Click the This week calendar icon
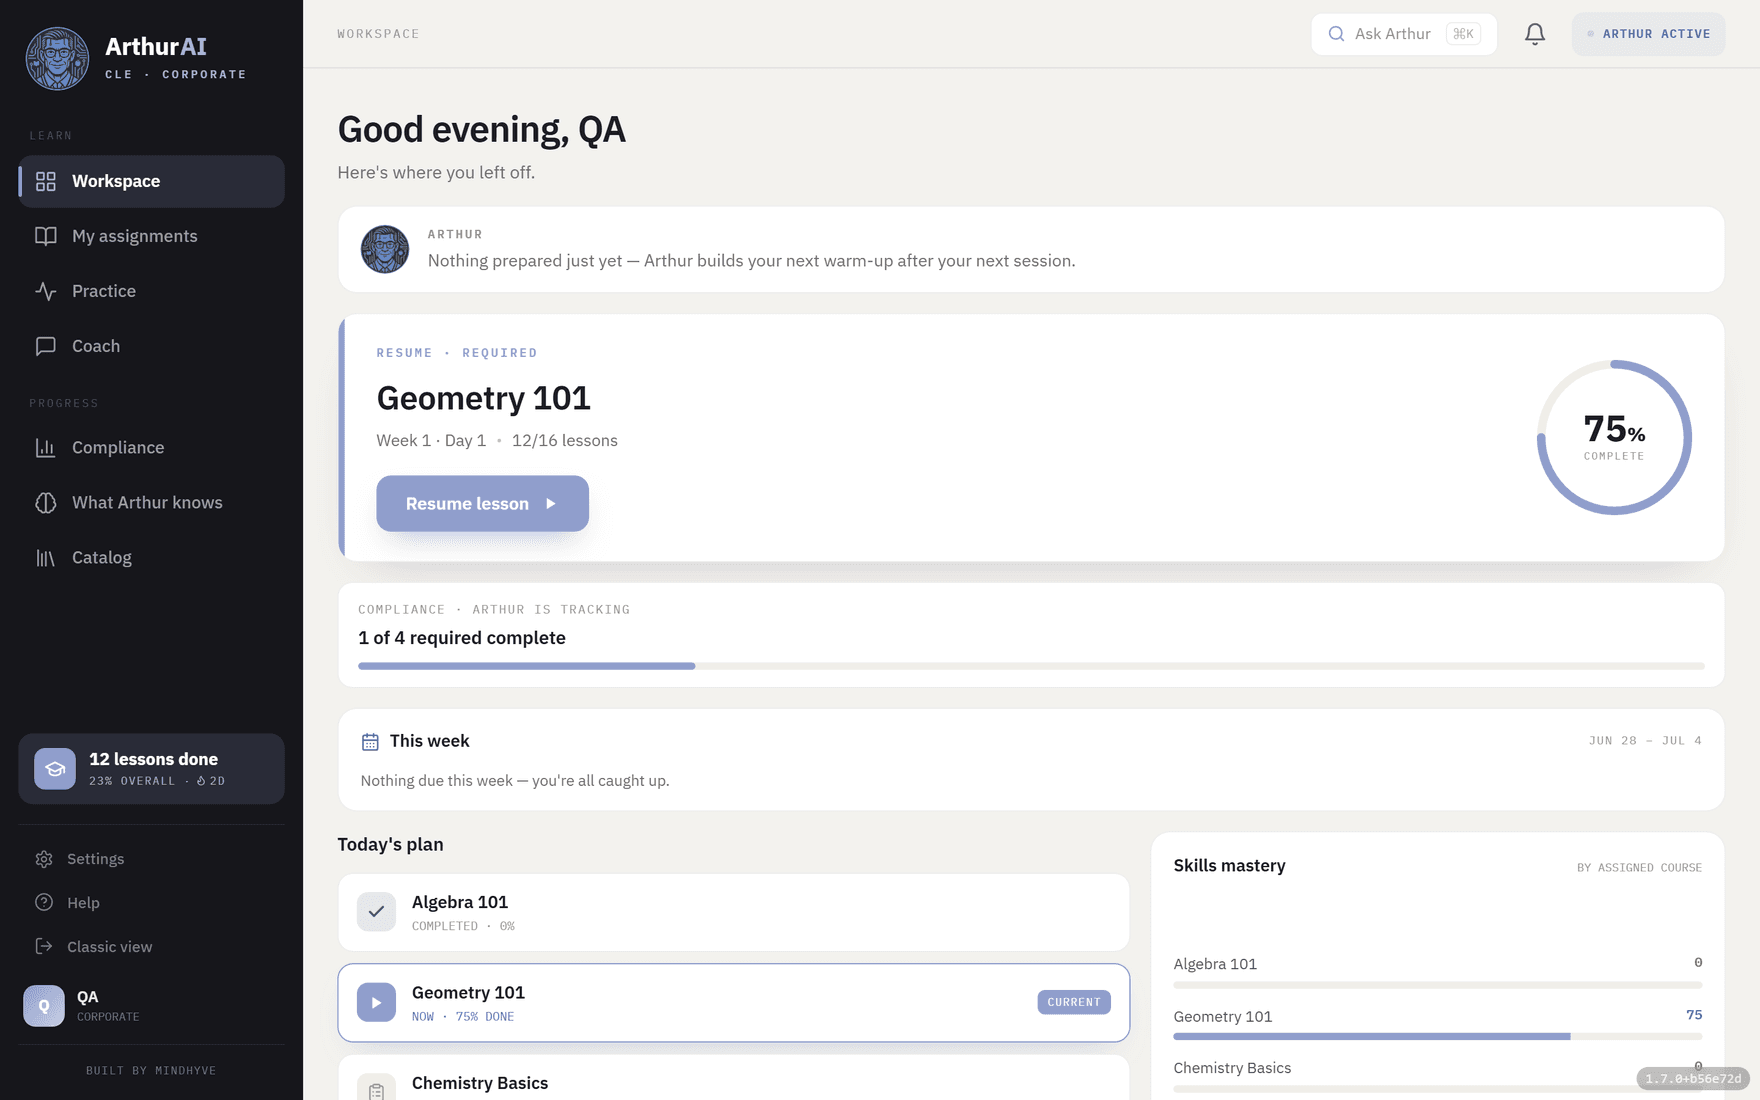The height and width of the screenshot is (1100, 1760). [370, 742]
